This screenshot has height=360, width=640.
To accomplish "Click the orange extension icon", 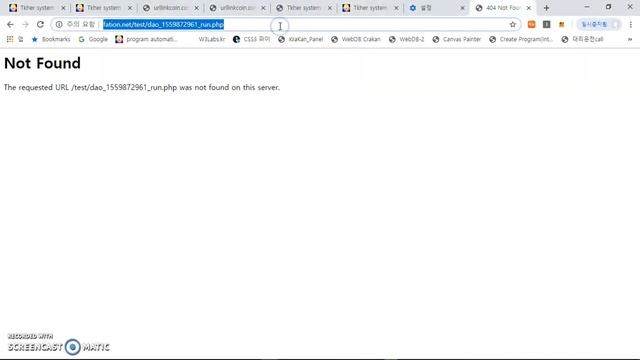I will [x=531, y=24].
